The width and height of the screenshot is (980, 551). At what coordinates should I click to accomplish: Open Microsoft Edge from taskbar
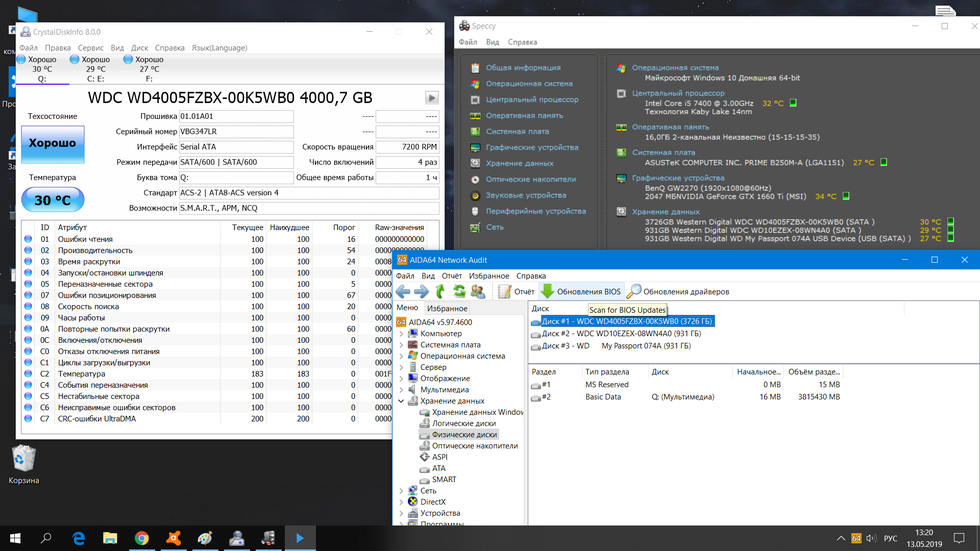point(79,538)
